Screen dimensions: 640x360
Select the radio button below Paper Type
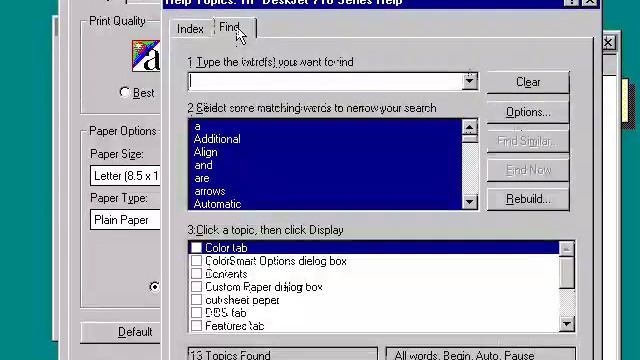click(154, 287)
